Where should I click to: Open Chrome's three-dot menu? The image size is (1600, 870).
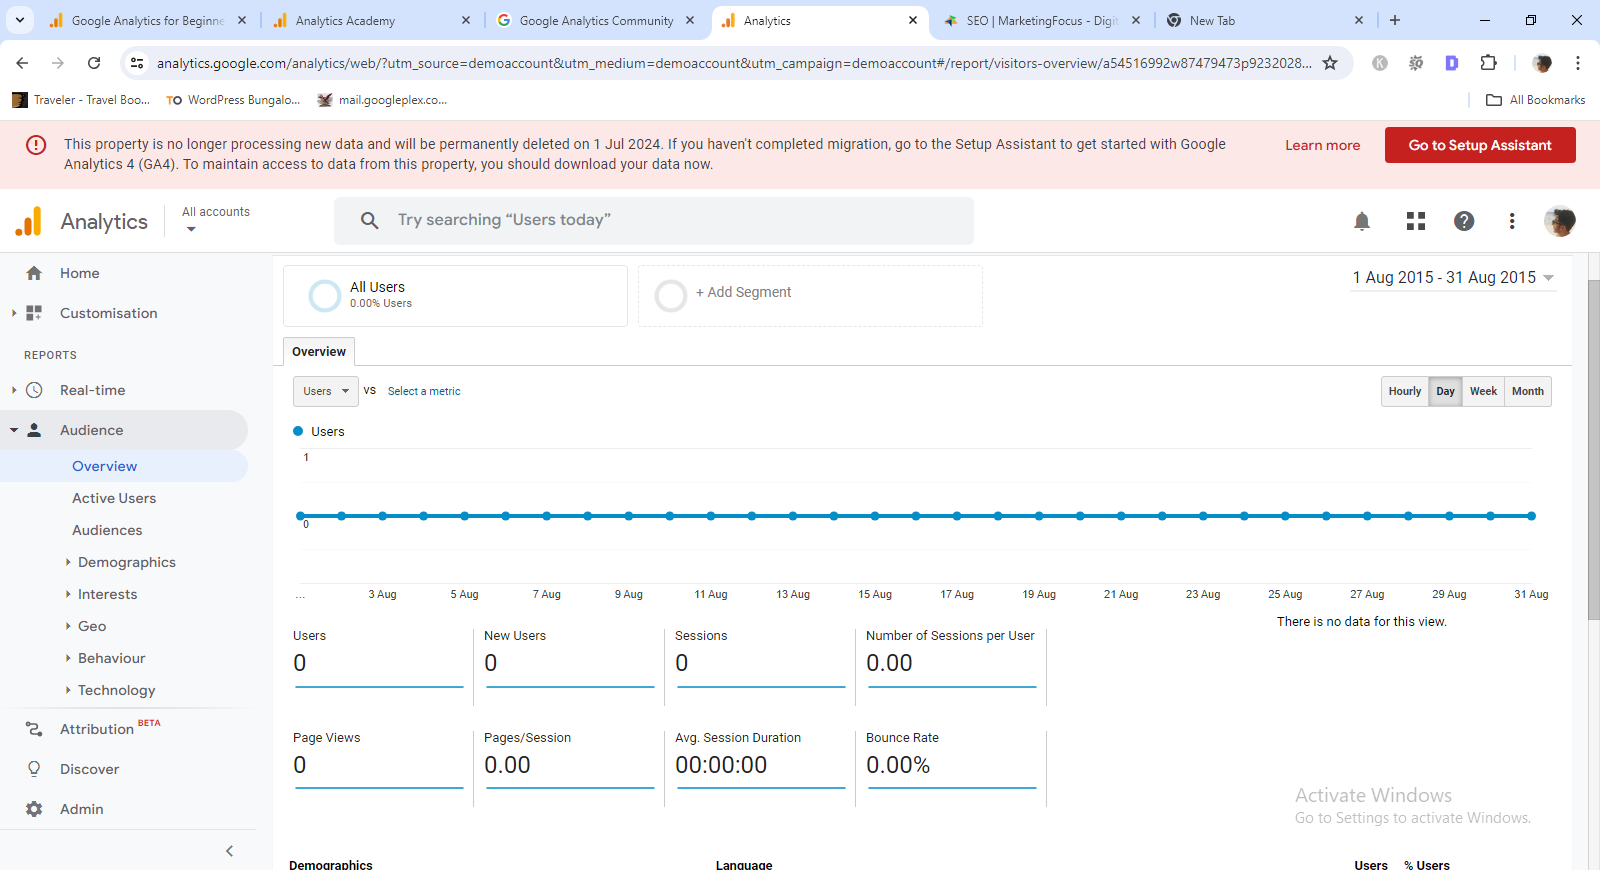click(1578, 63)
